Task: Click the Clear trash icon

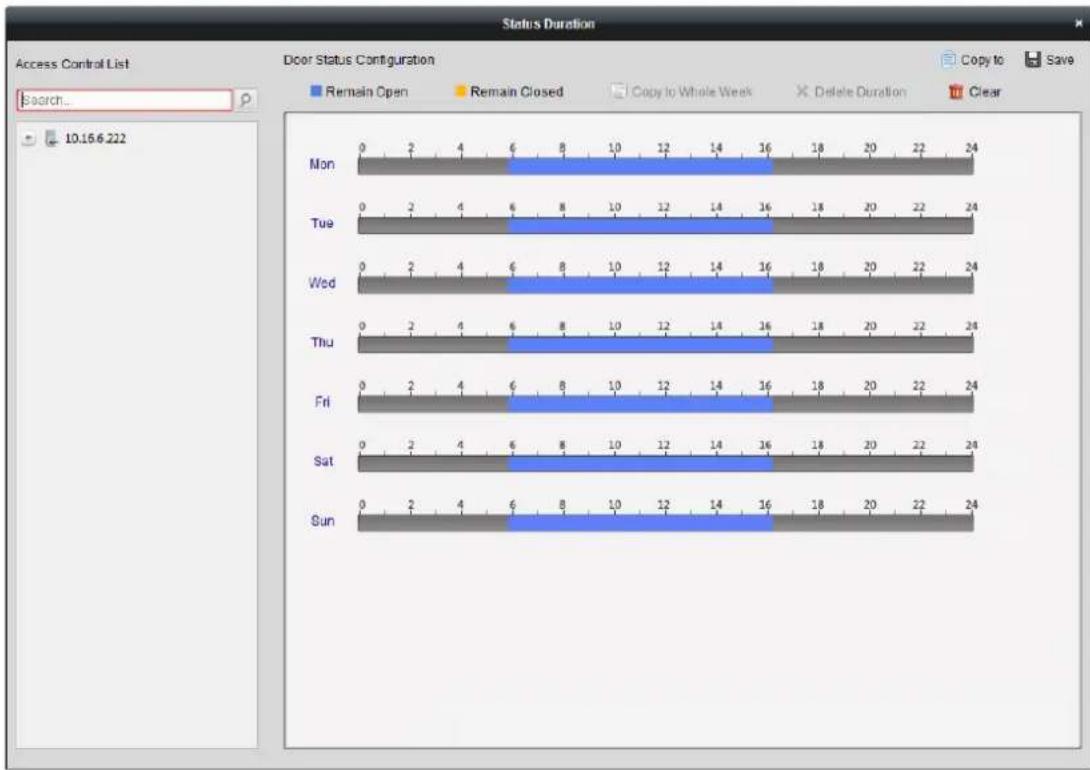Action: click(x=957, y=92)
